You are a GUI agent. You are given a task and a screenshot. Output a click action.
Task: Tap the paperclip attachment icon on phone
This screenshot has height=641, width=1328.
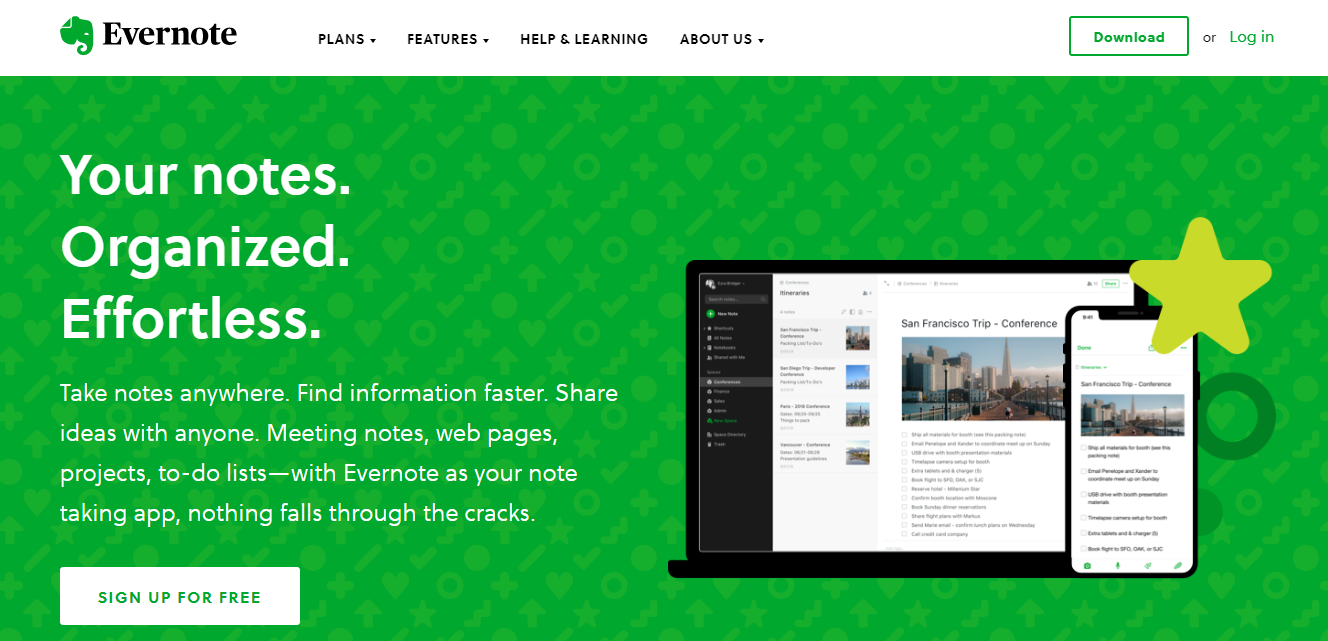(x=1177, y=566)
